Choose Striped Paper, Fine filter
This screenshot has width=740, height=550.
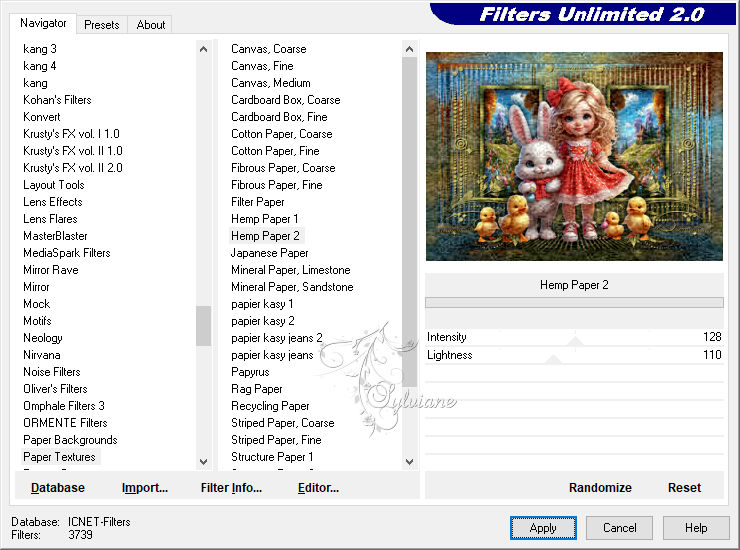[276, 440]
